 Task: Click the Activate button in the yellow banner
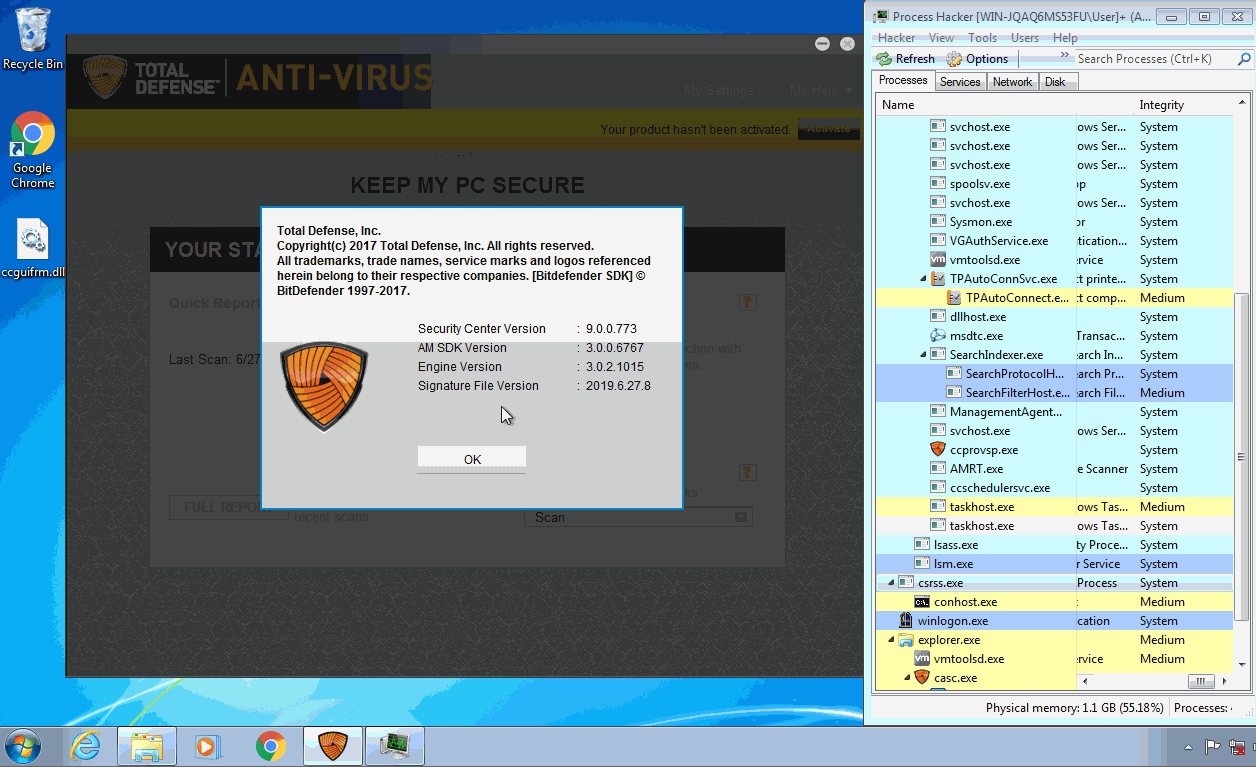click(828, 129)
